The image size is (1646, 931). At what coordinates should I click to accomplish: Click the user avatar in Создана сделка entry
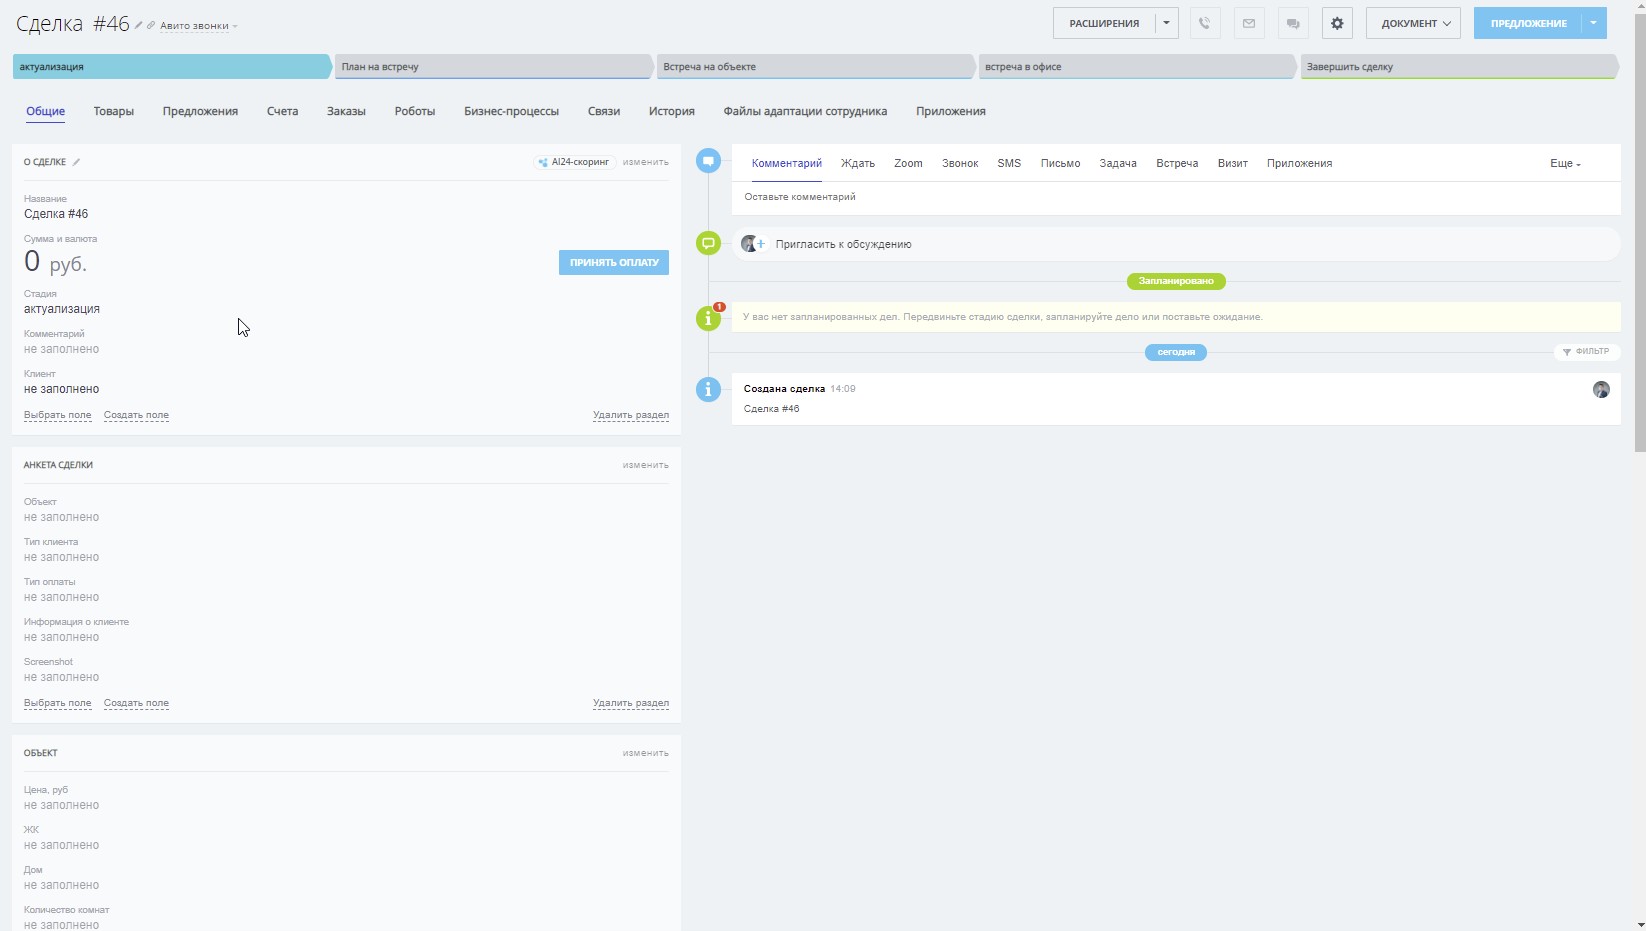pyautogui.click(x=1601, y=390)
